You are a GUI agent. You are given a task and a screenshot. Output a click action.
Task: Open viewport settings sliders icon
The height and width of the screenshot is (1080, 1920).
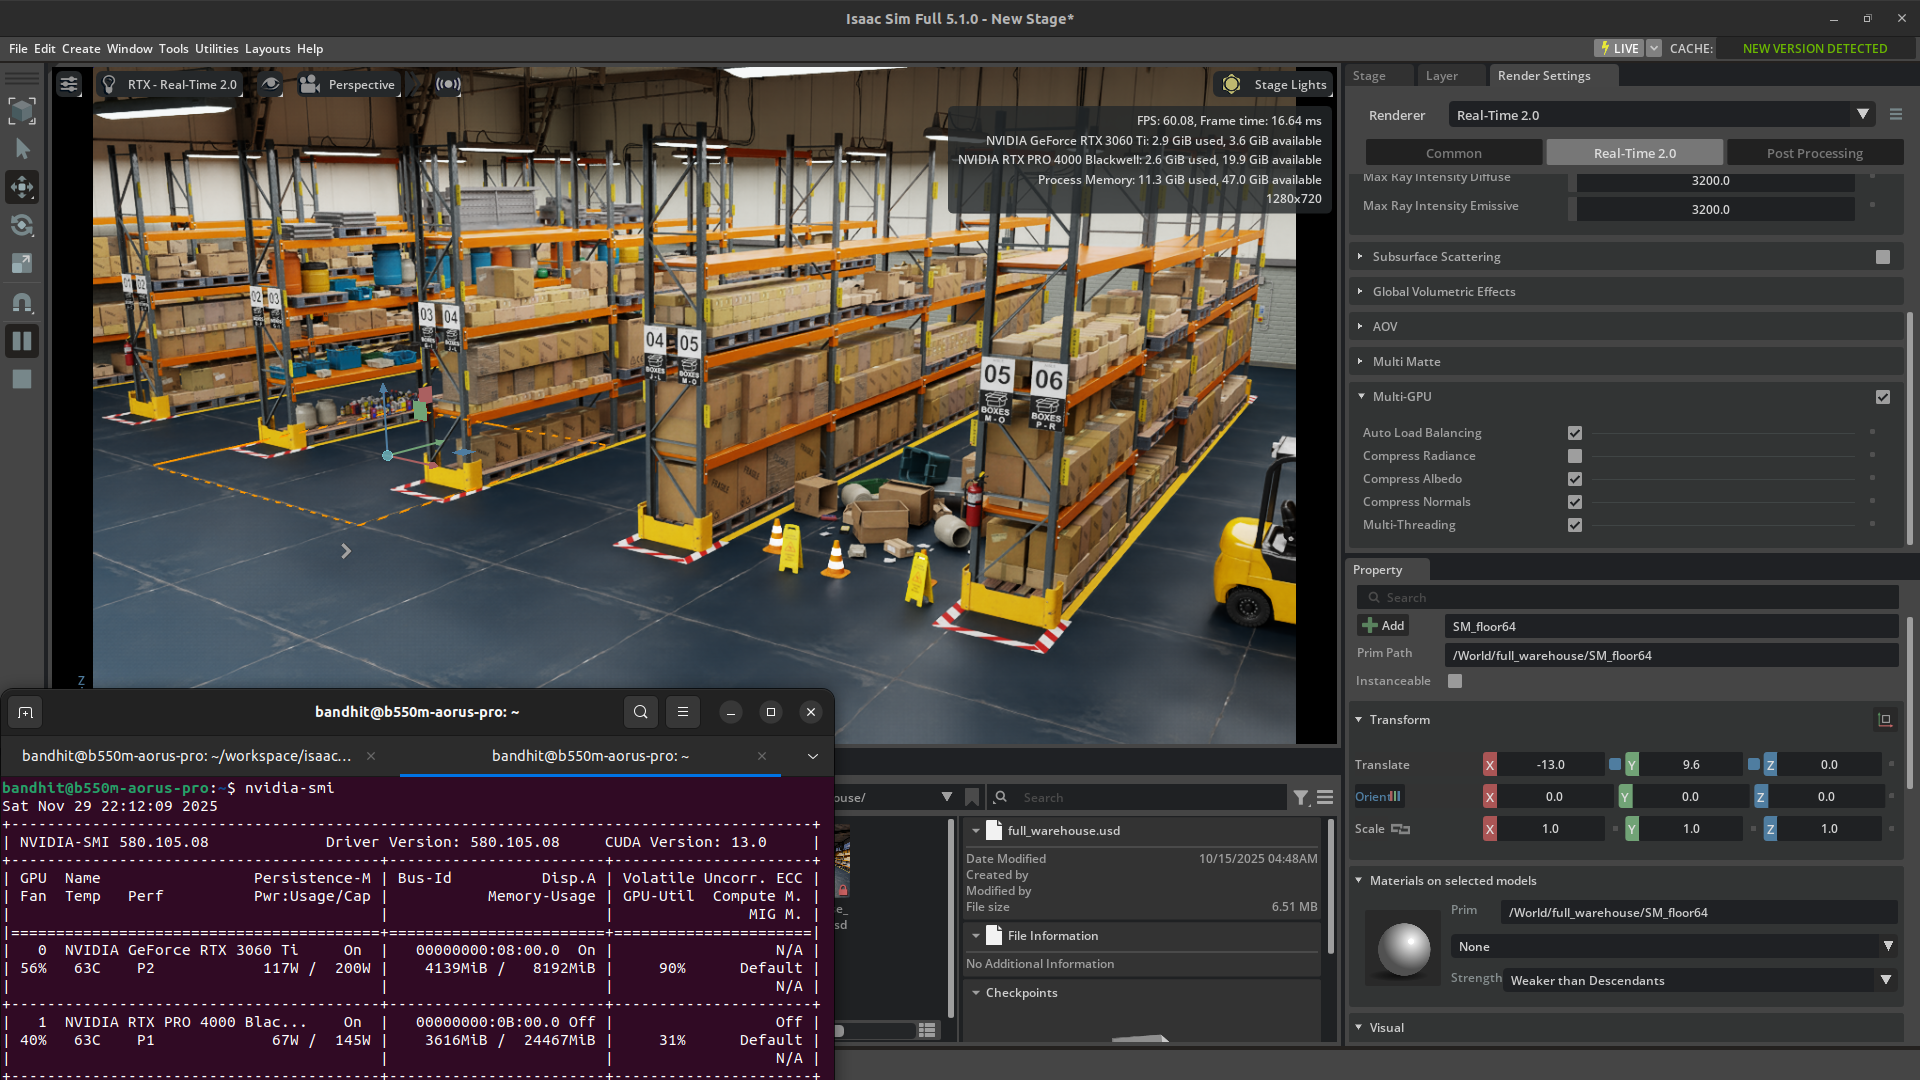pyautogui.click(x=68, y=84)
